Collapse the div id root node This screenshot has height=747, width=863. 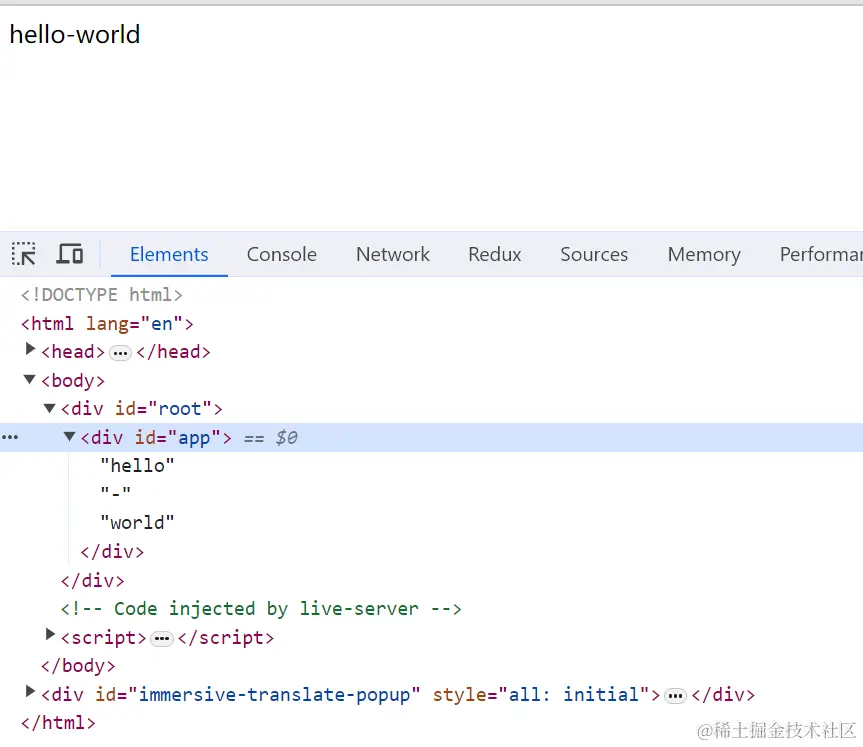click(50, 408)
